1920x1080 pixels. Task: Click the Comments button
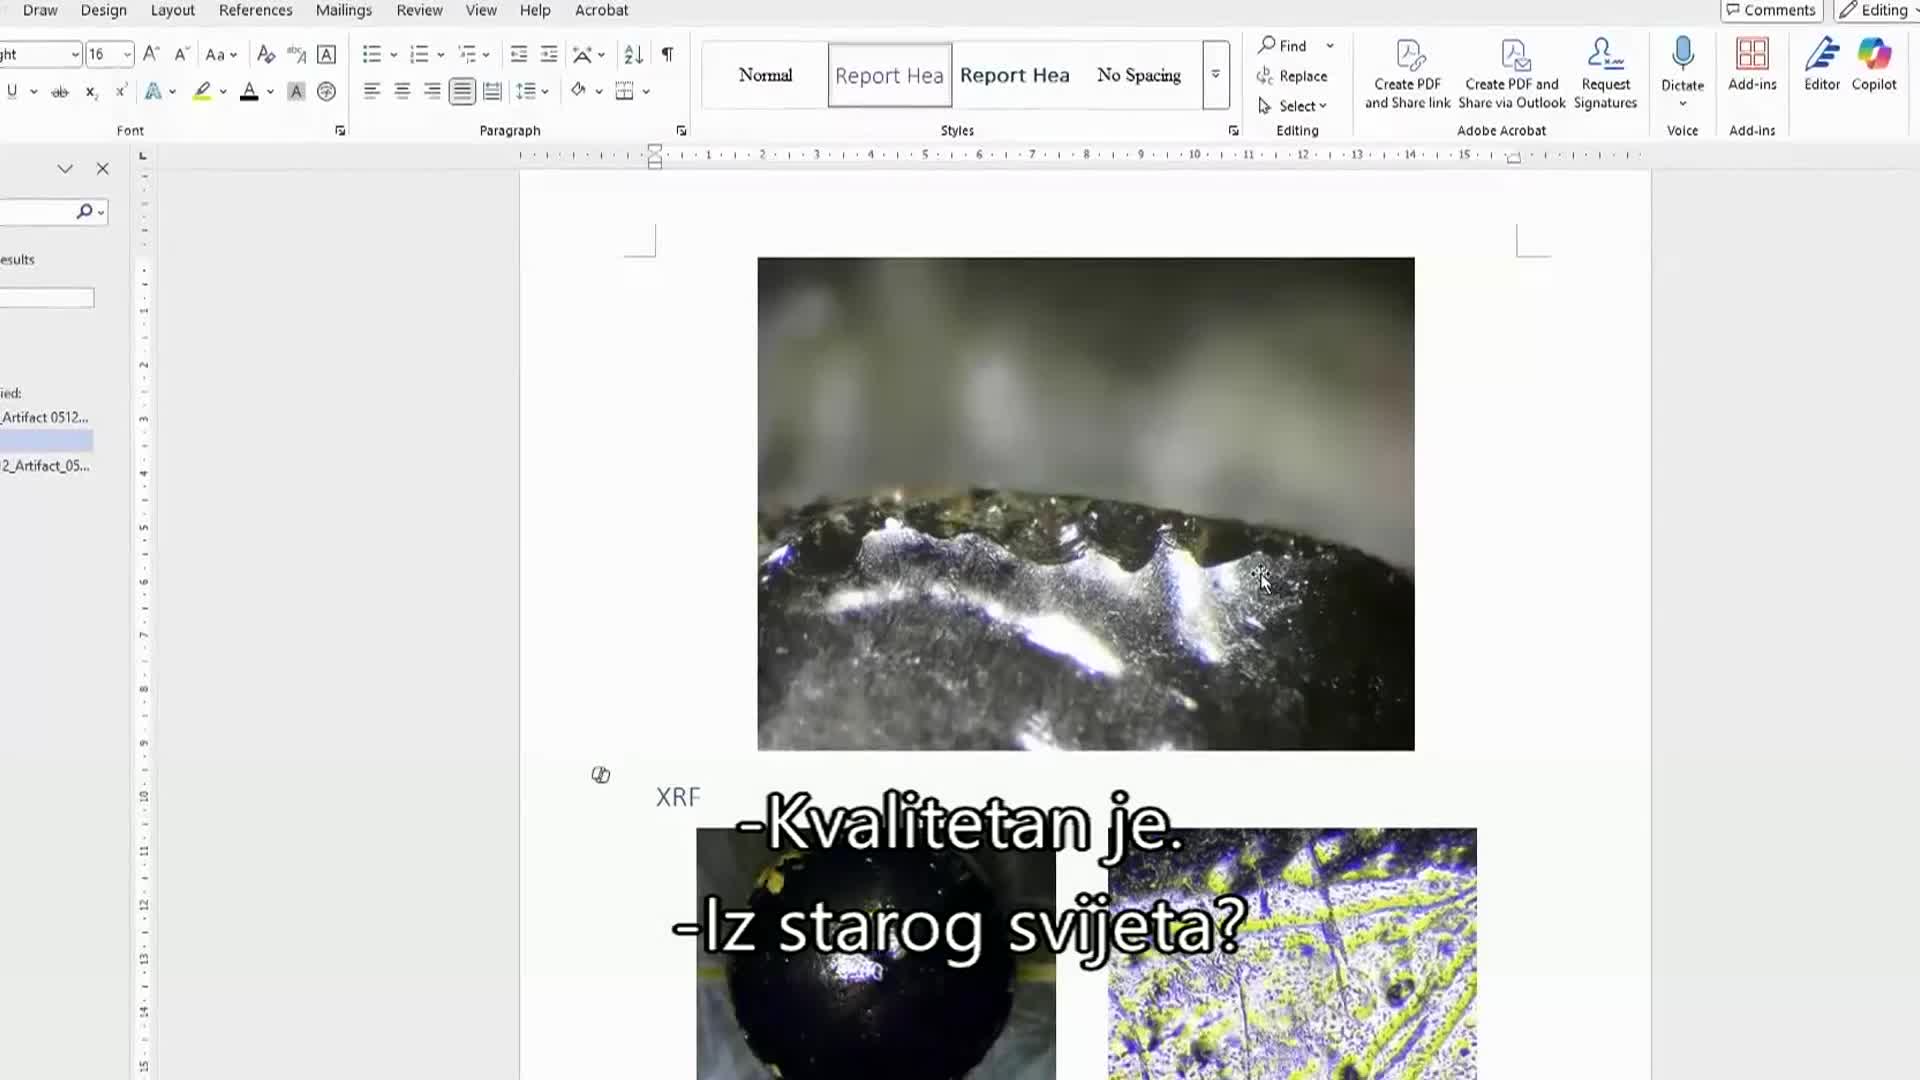pos(1771,10)
